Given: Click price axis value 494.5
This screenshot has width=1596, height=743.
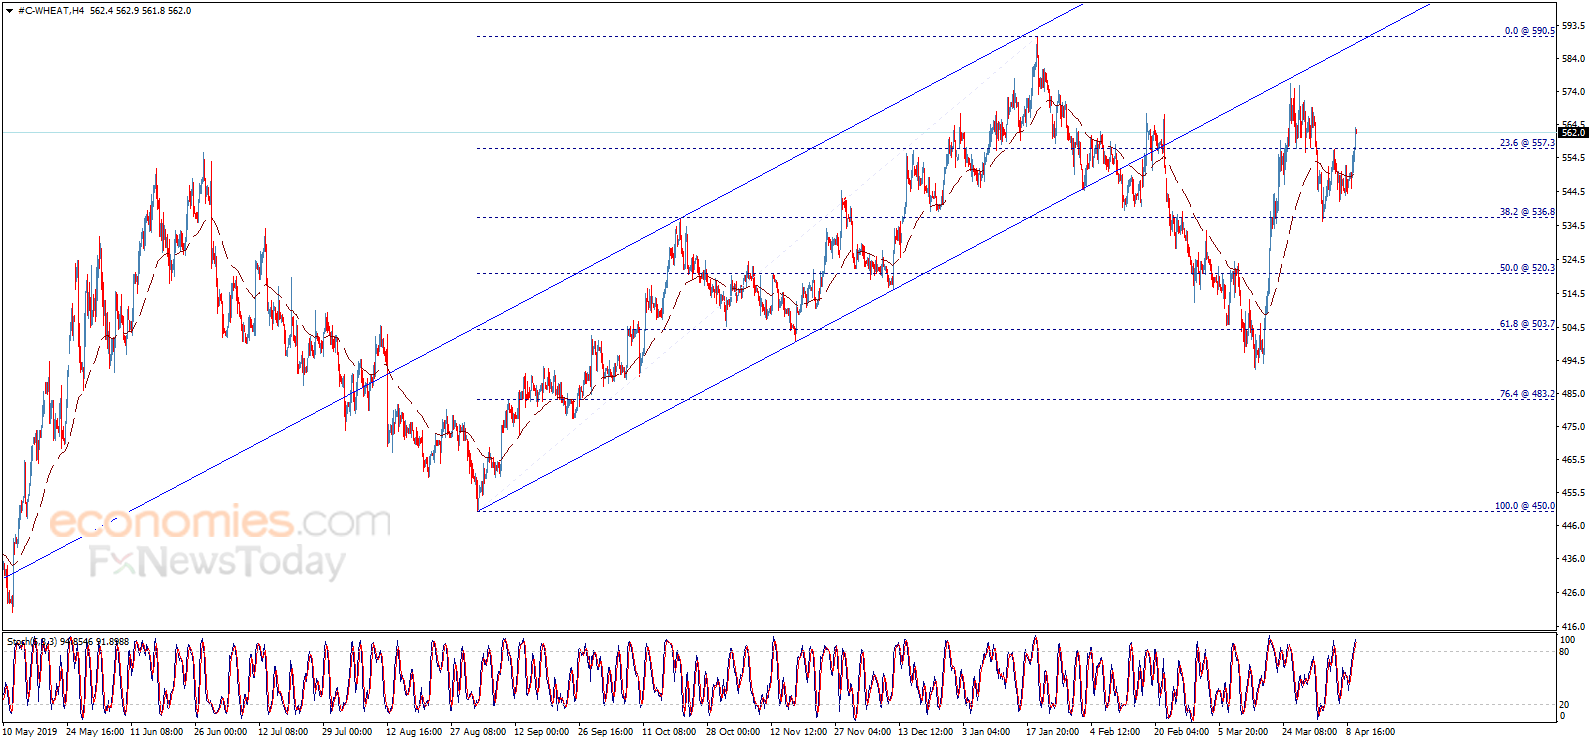Looking at the screenshot, I should click(1573, 361).
